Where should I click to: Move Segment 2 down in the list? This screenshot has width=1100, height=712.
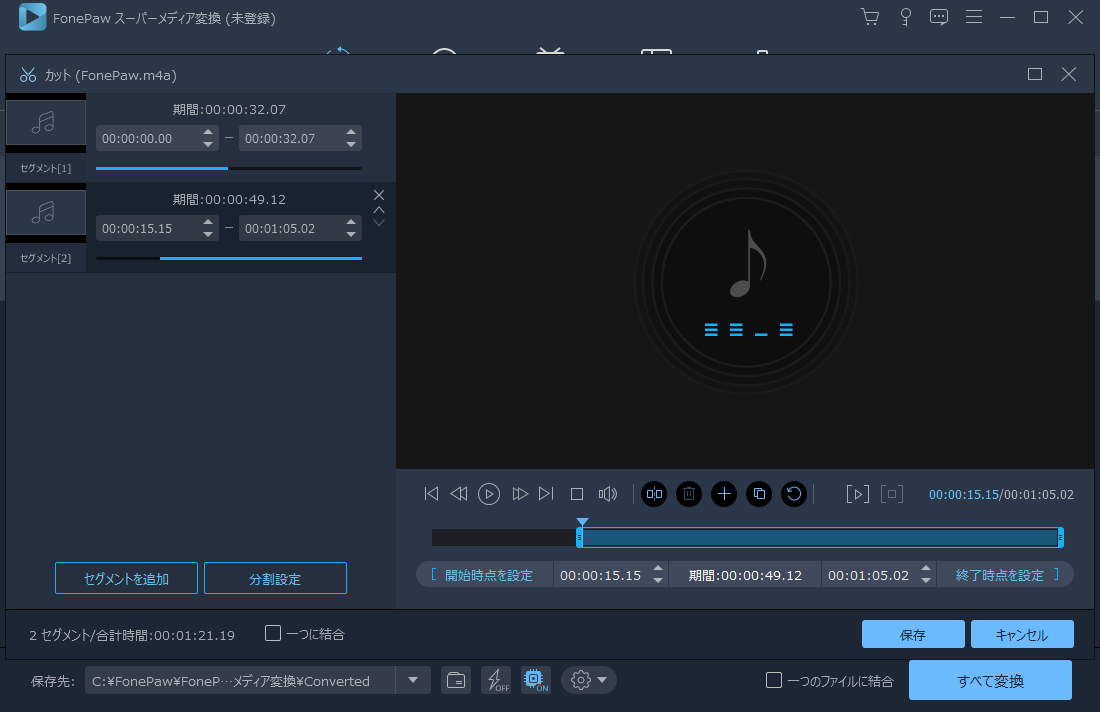click(x=379, y=222)
